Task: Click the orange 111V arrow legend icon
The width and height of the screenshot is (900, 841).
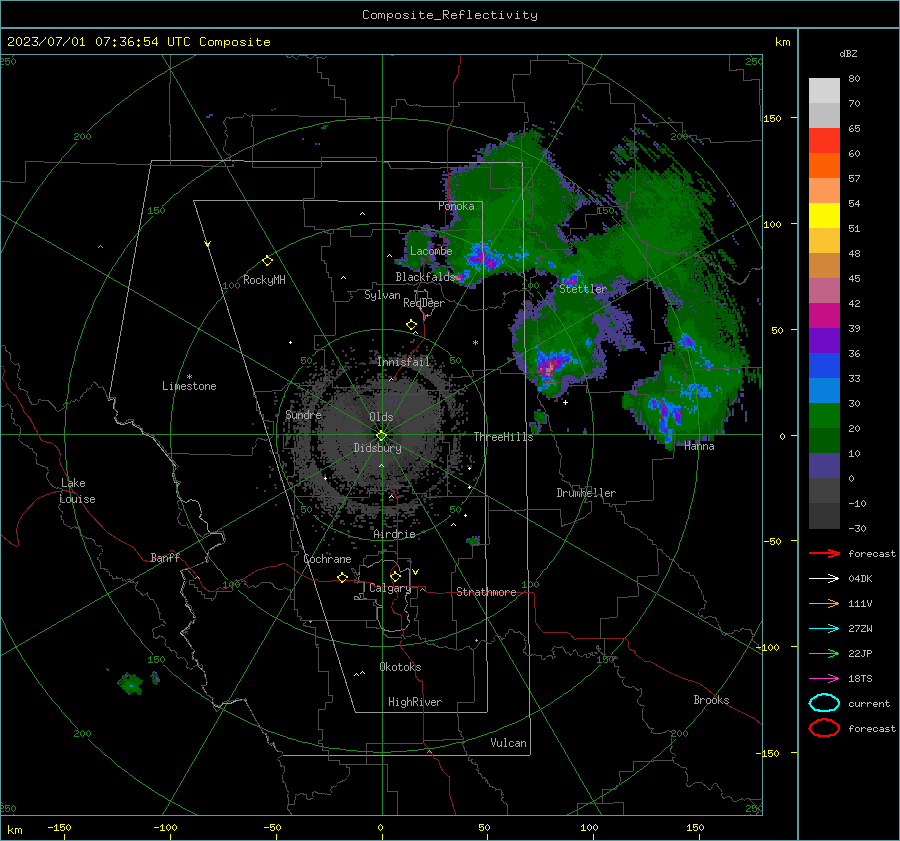Action: pyautogui.click(x=824, y=603)
